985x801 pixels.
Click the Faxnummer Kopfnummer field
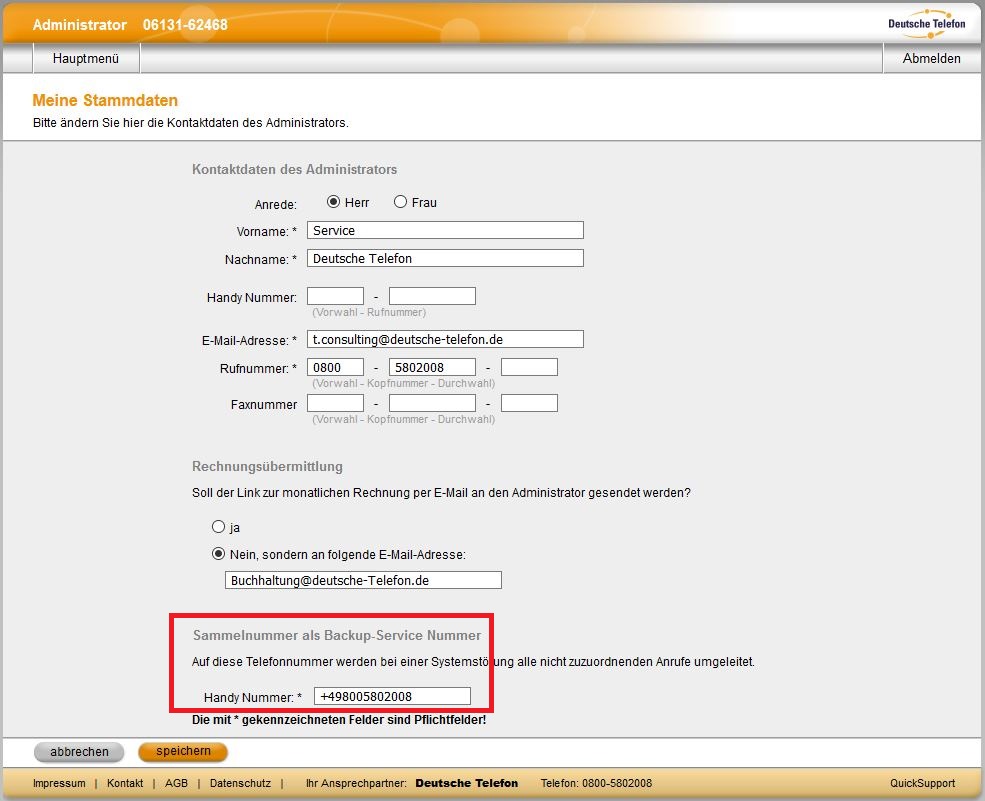[x=432, y=404]
